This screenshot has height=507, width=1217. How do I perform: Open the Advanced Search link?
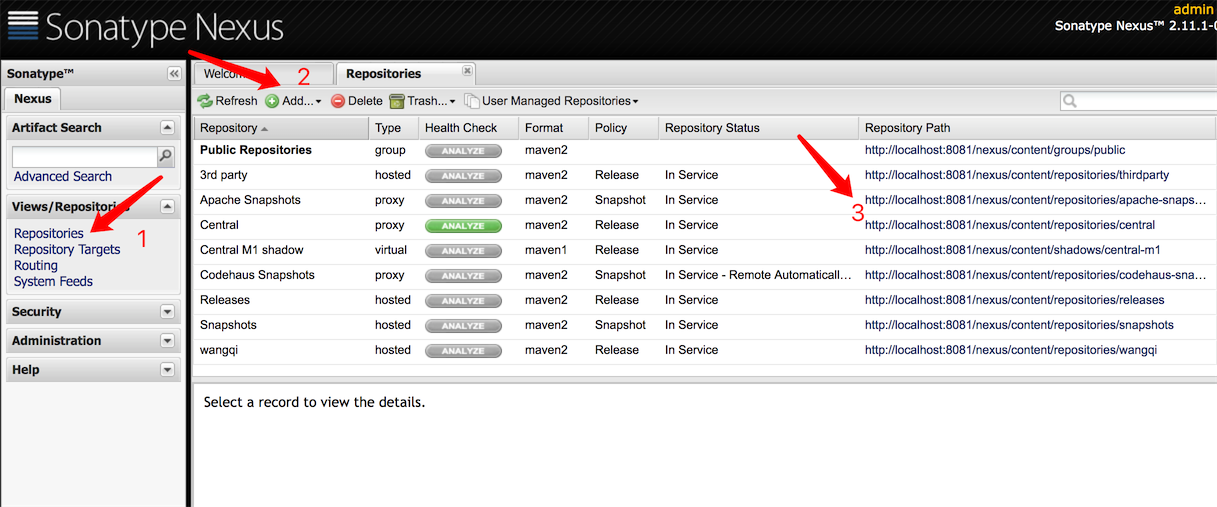pos(63,177)
